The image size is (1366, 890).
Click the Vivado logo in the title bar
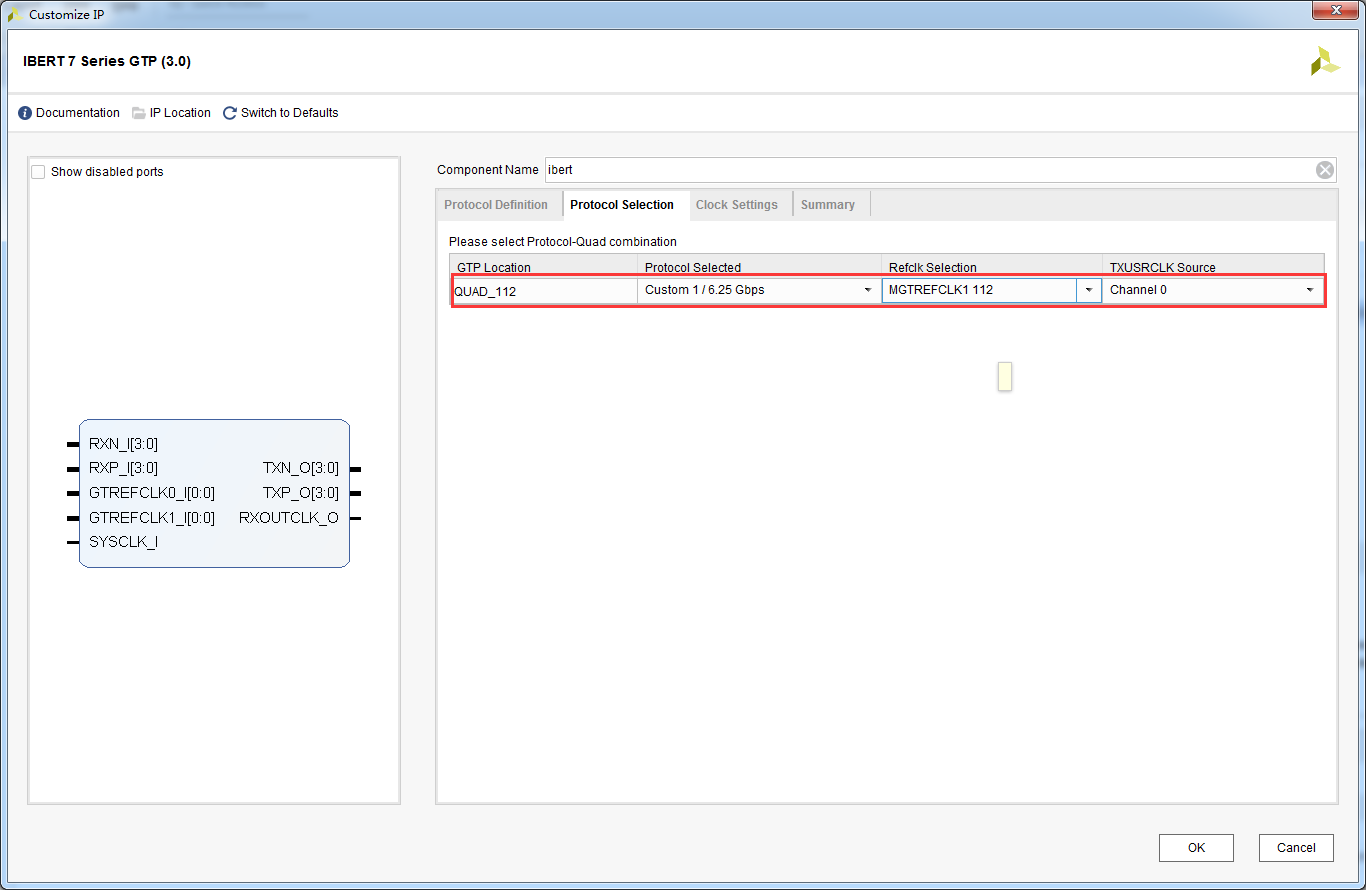16,15
